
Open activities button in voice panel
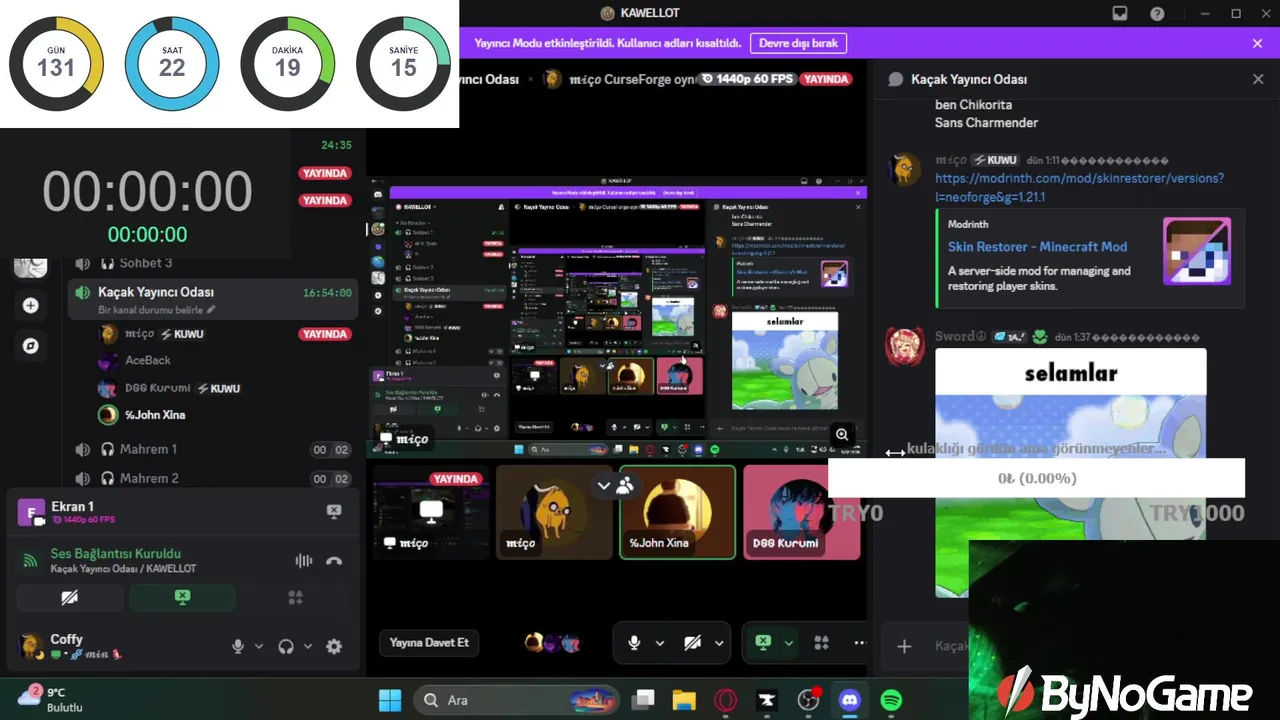(x=295, y=598)
